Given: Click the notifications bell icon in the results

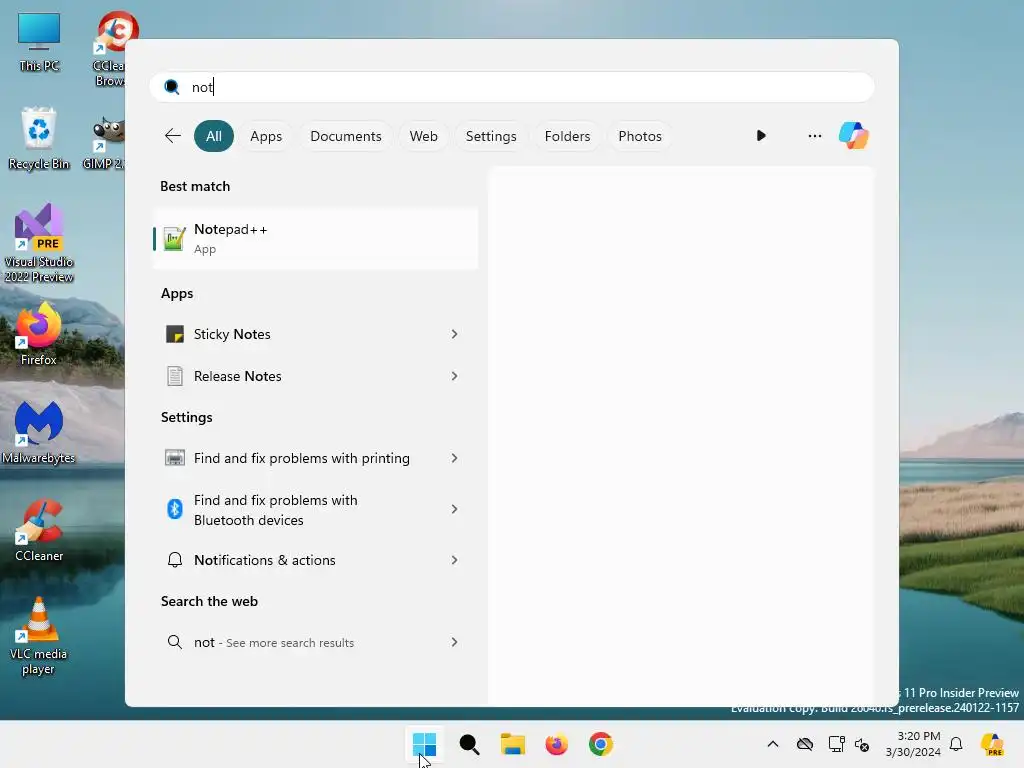Looking at the screenshot, I should 174,560.
